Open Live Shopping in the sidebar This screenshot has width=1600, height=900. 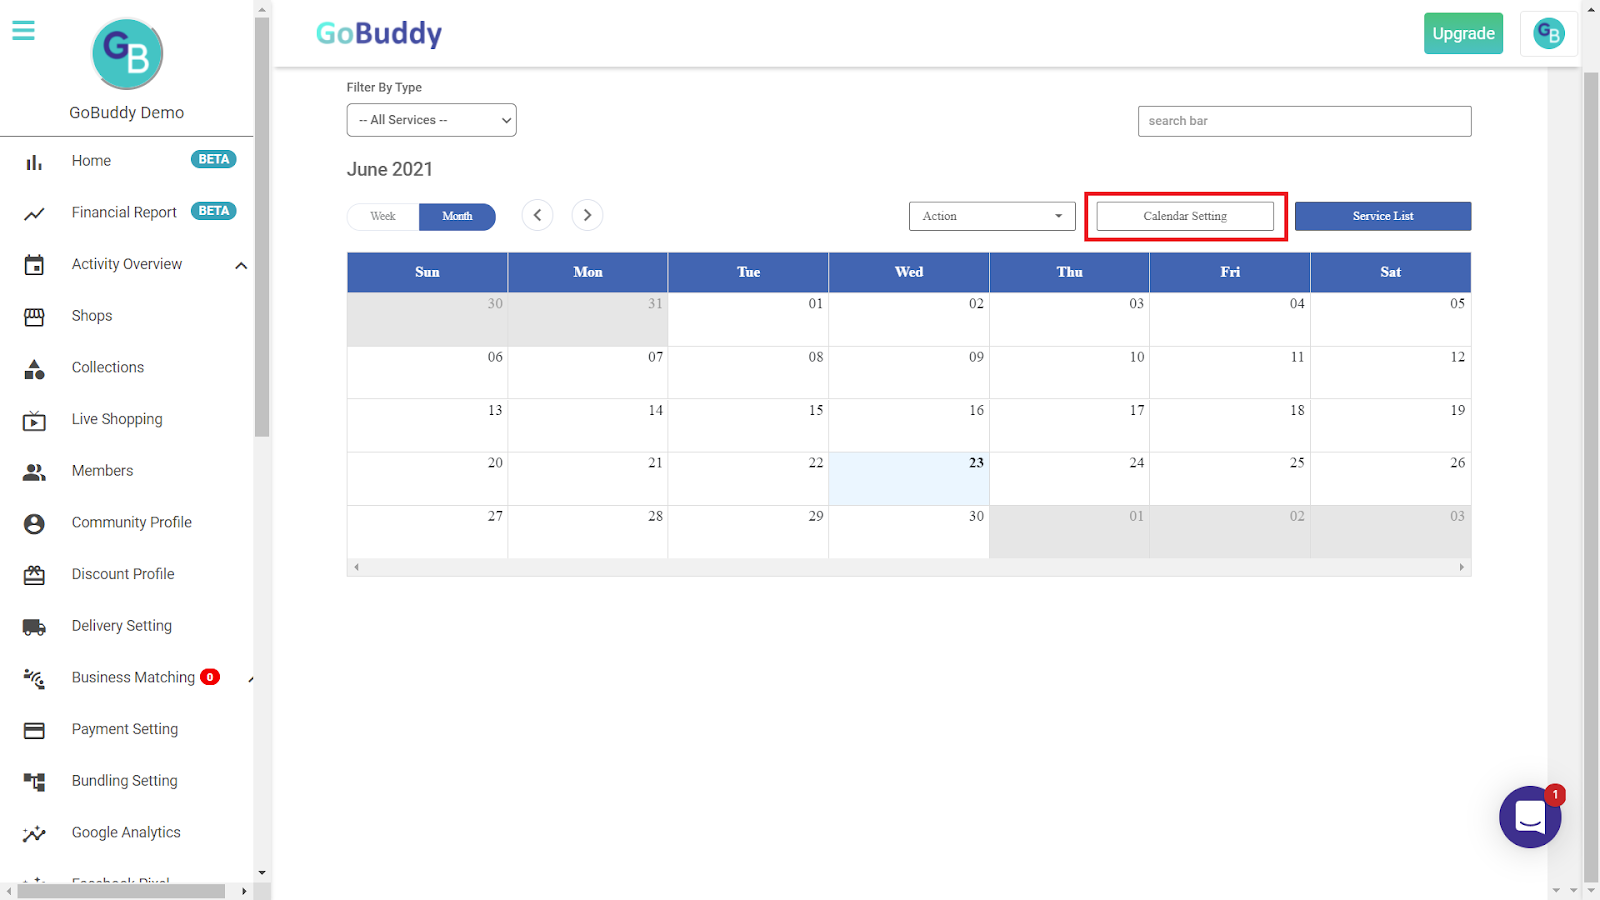click(117, 419)
